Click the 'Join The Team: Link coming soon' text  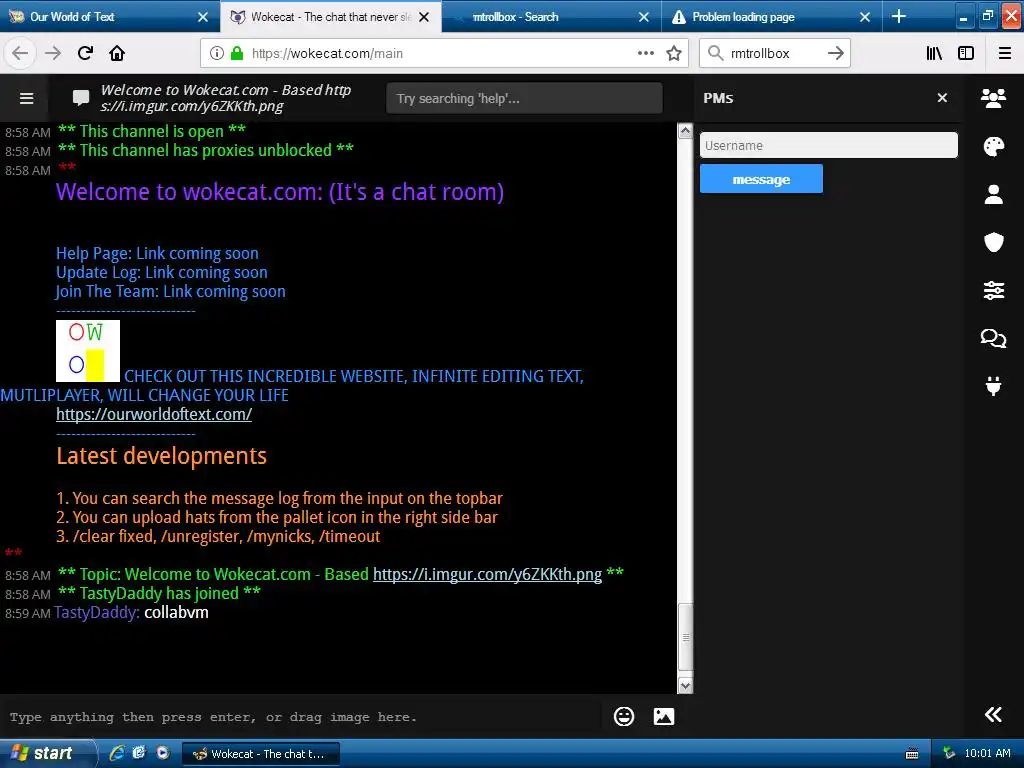point(171,291)
